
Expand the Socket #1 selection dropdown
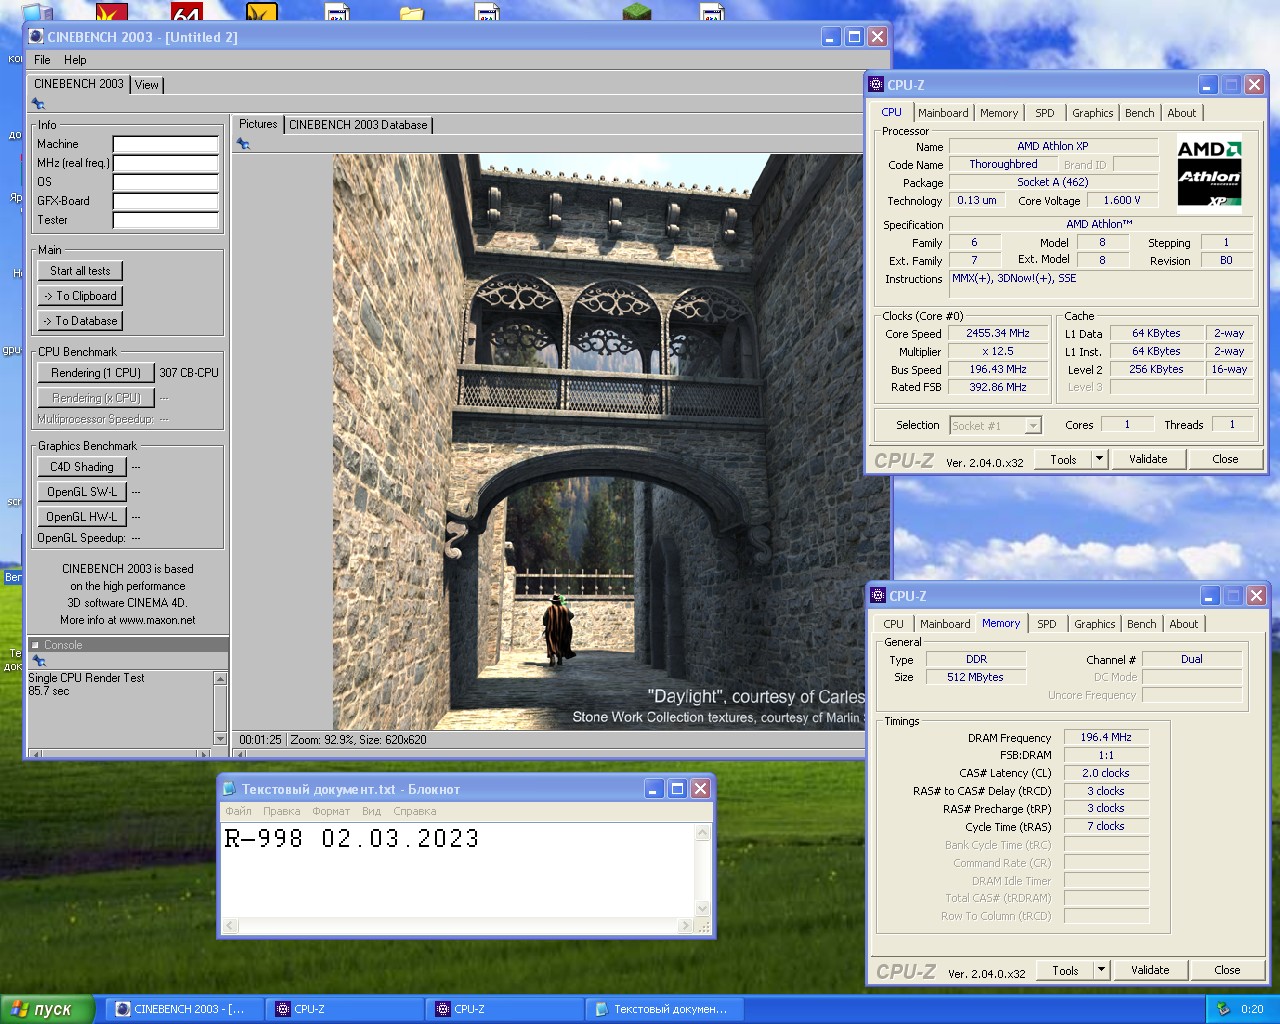[1033, 426]
